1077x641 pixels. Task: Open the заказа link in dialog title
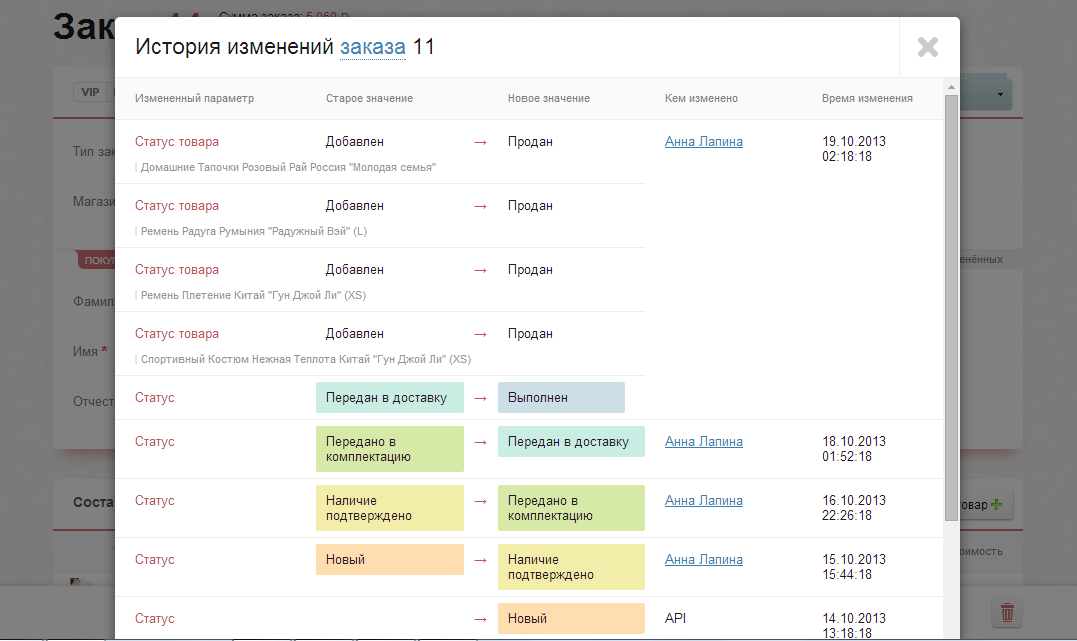pyautogui.click(x=372, y=47)
